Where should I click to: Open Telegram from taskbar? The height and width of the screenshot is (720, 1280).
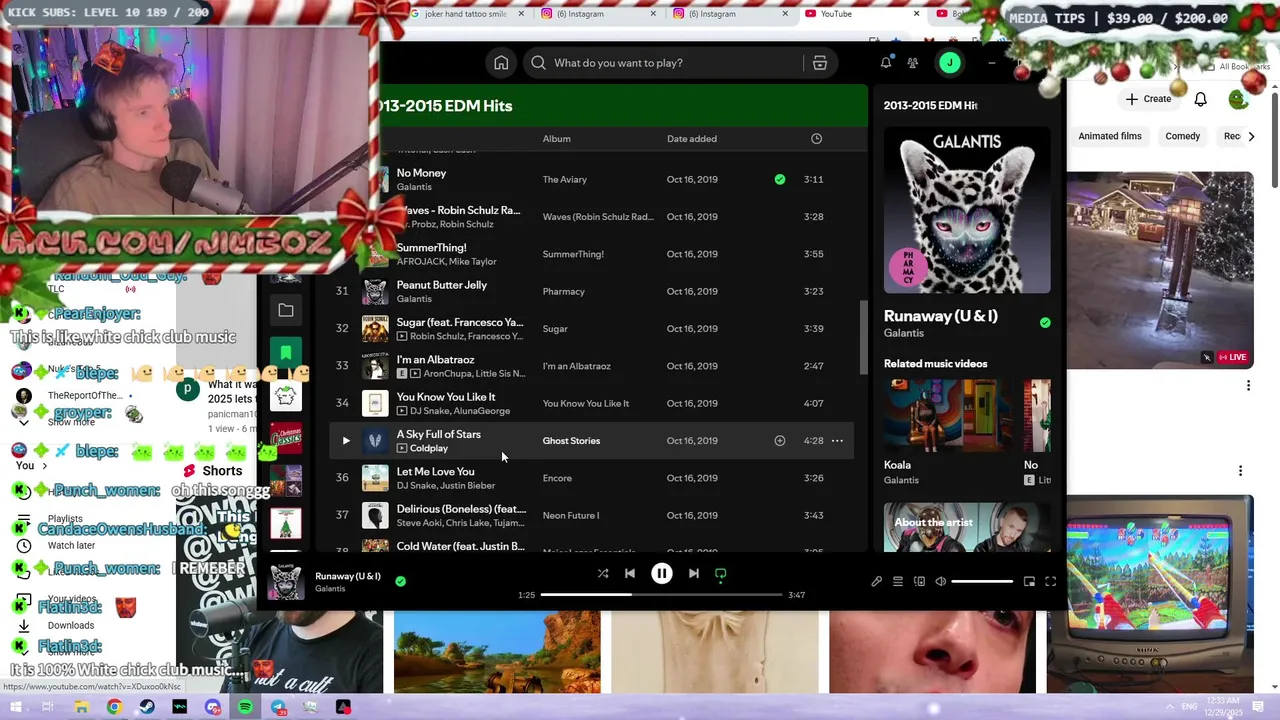(x=278, y=707)
